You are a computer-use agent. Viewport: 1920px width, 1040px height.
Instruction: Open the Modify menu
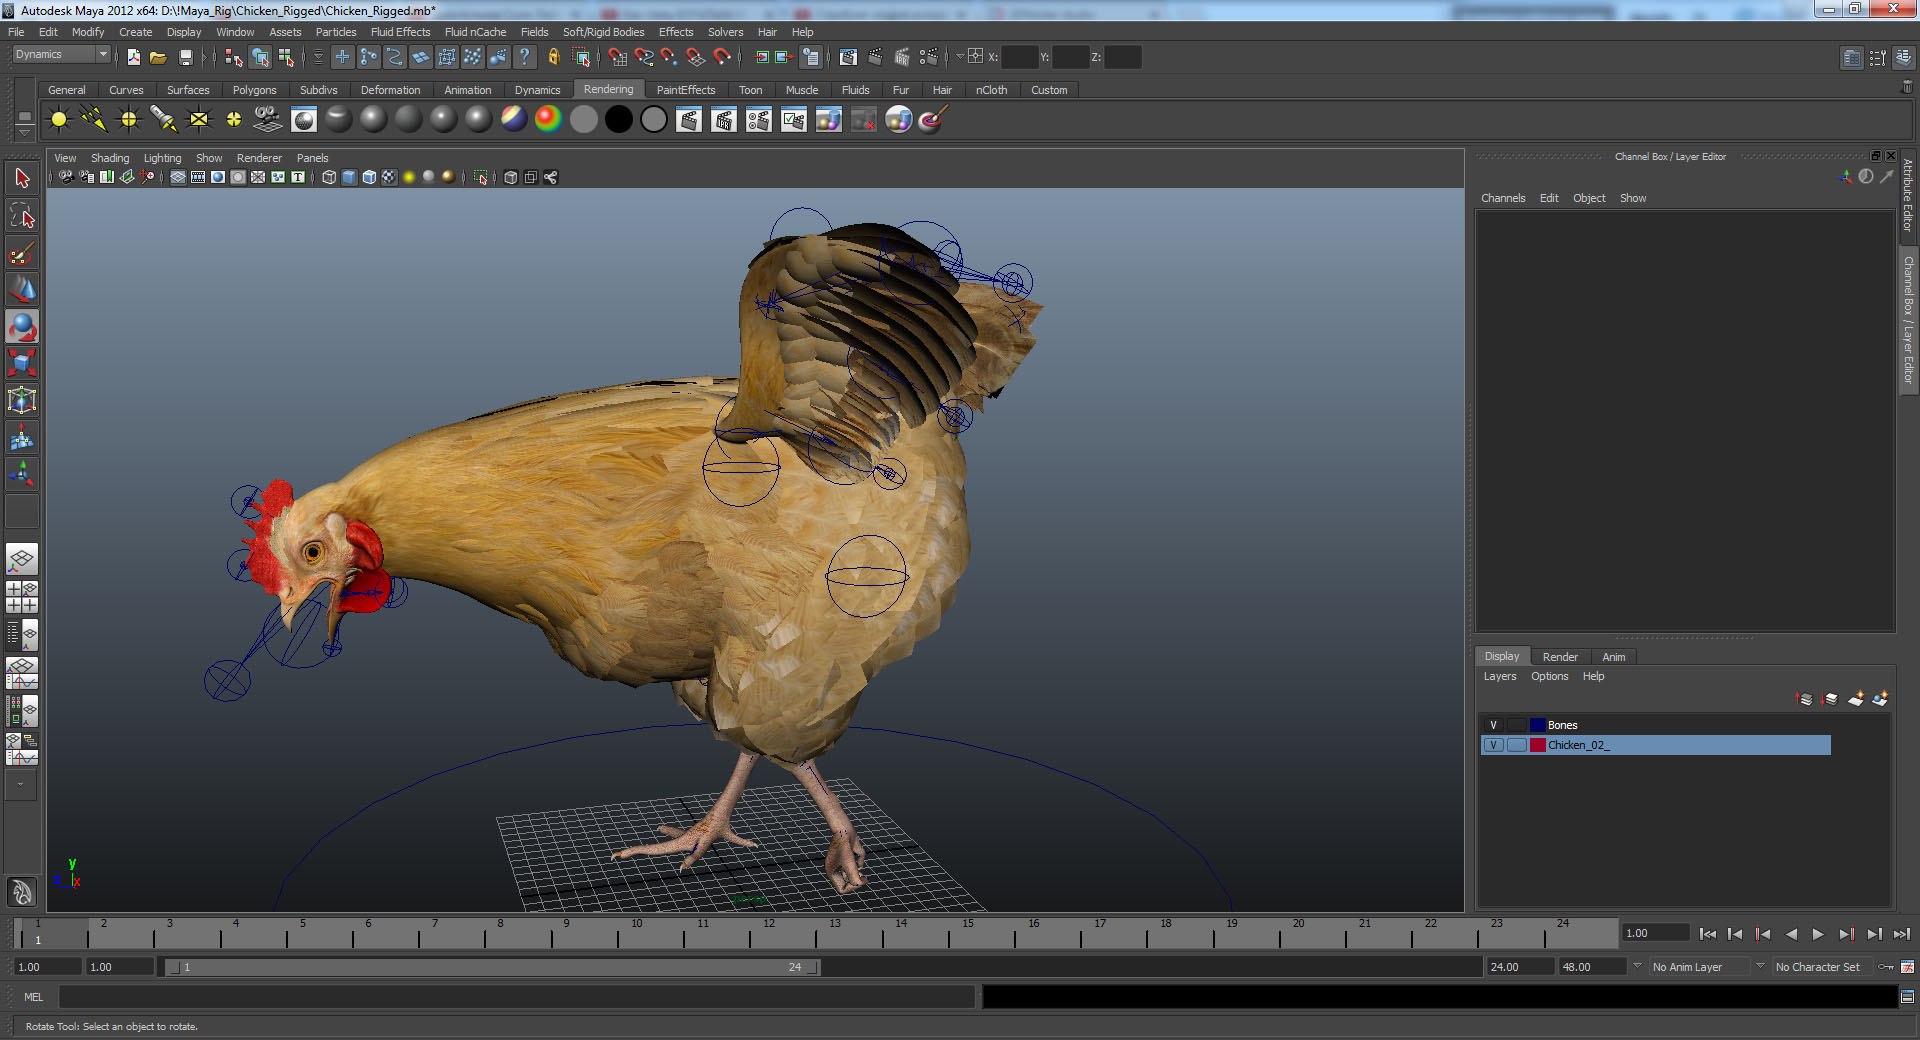pyautogui.click(x=88, y=32)
